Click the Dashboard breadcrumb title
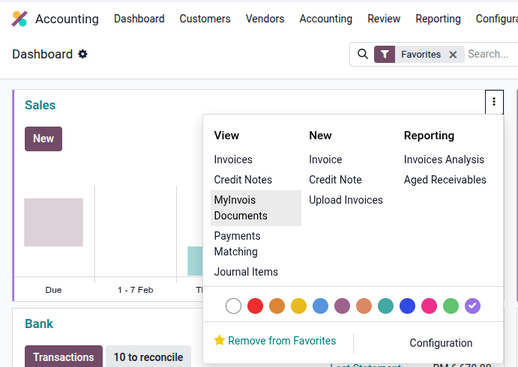This screenshot has height=367, width=518. click(x=42, y=54)
